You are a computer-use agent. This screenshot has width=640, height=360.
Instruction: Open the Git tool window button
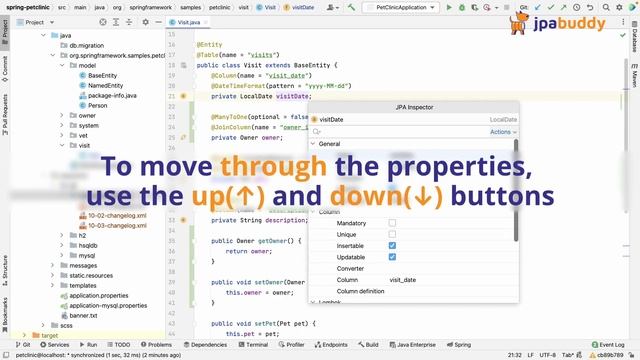23,345
